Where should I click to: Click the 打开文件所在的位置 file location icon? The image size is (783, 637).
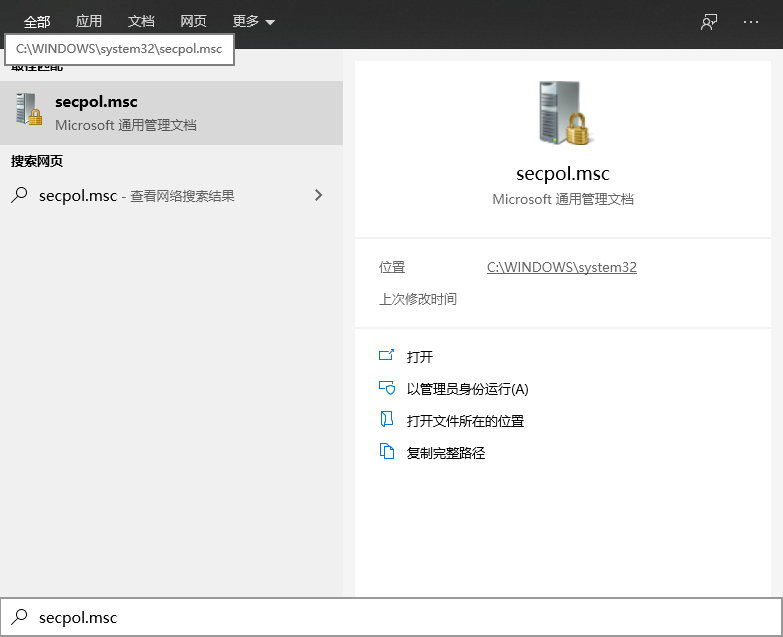[x=387, y=421]
